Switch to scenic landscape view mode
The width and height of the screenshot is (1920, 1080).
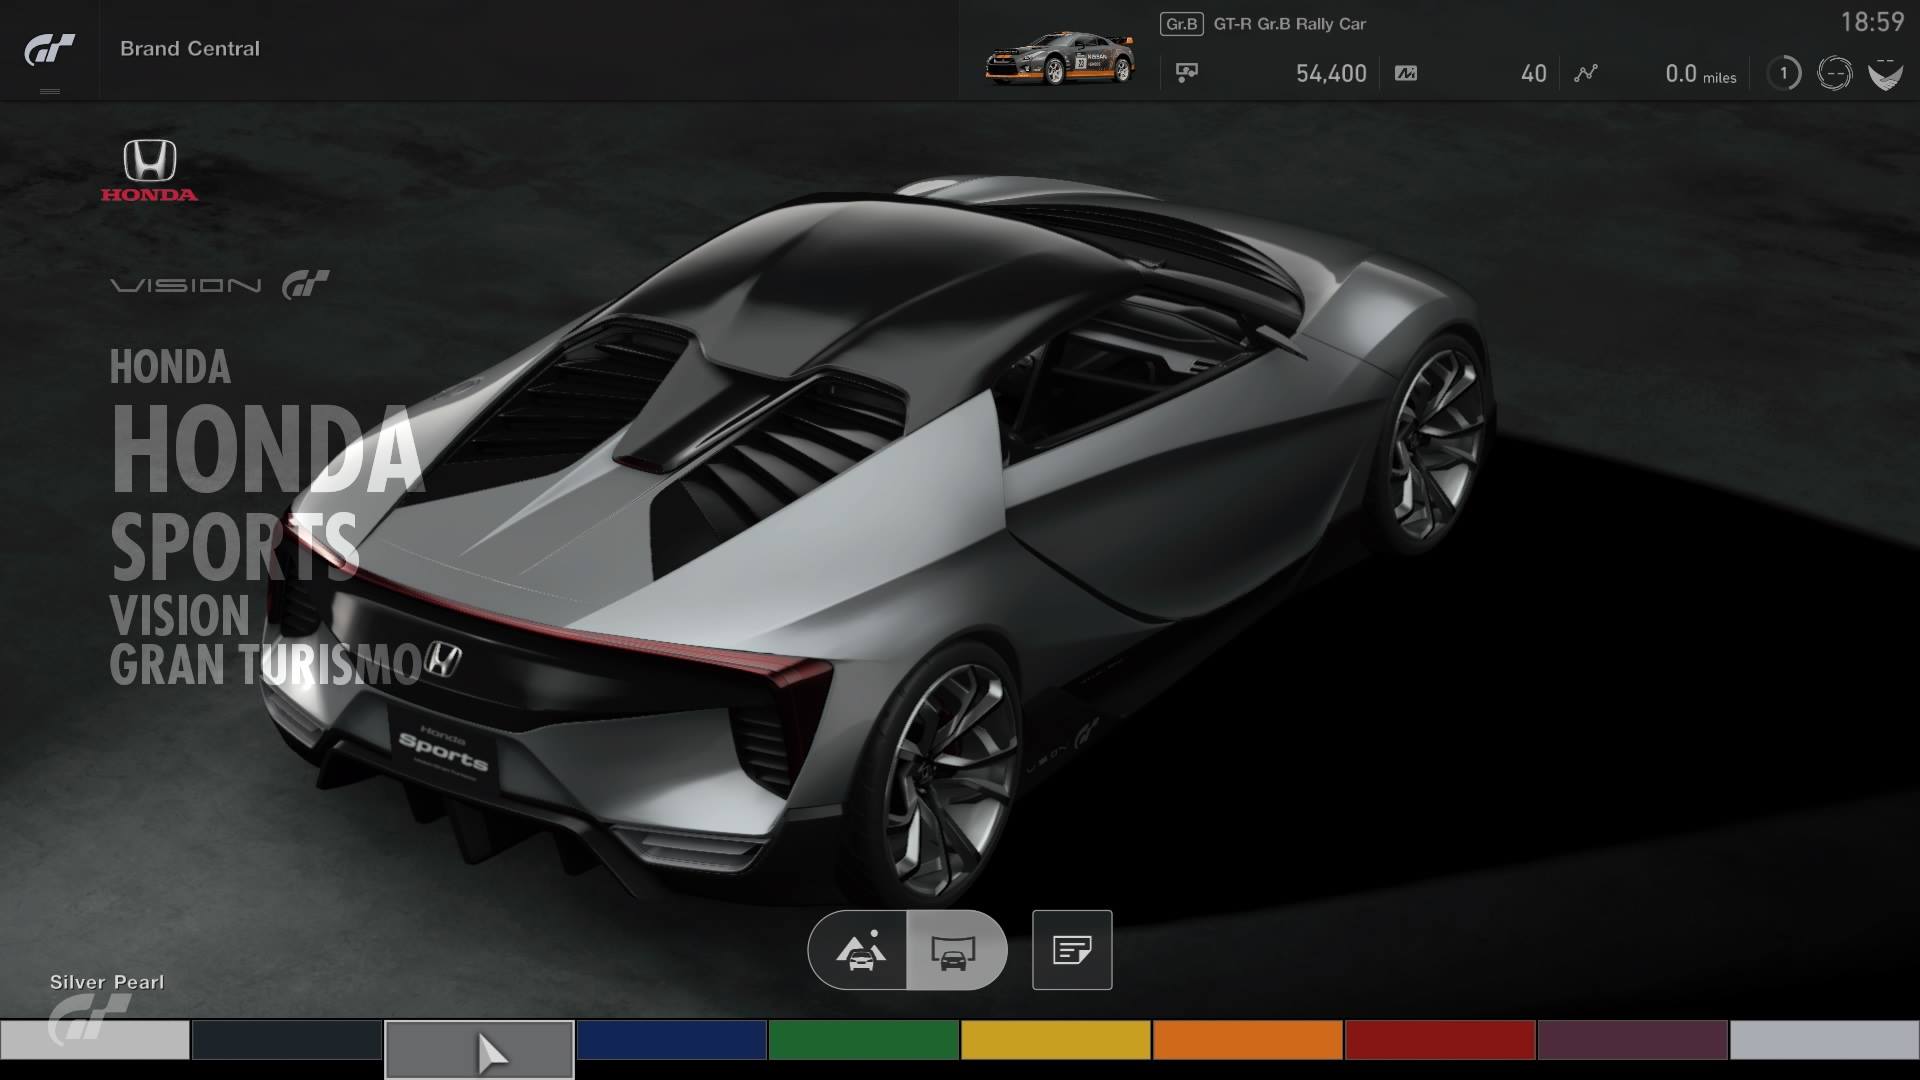859,950
